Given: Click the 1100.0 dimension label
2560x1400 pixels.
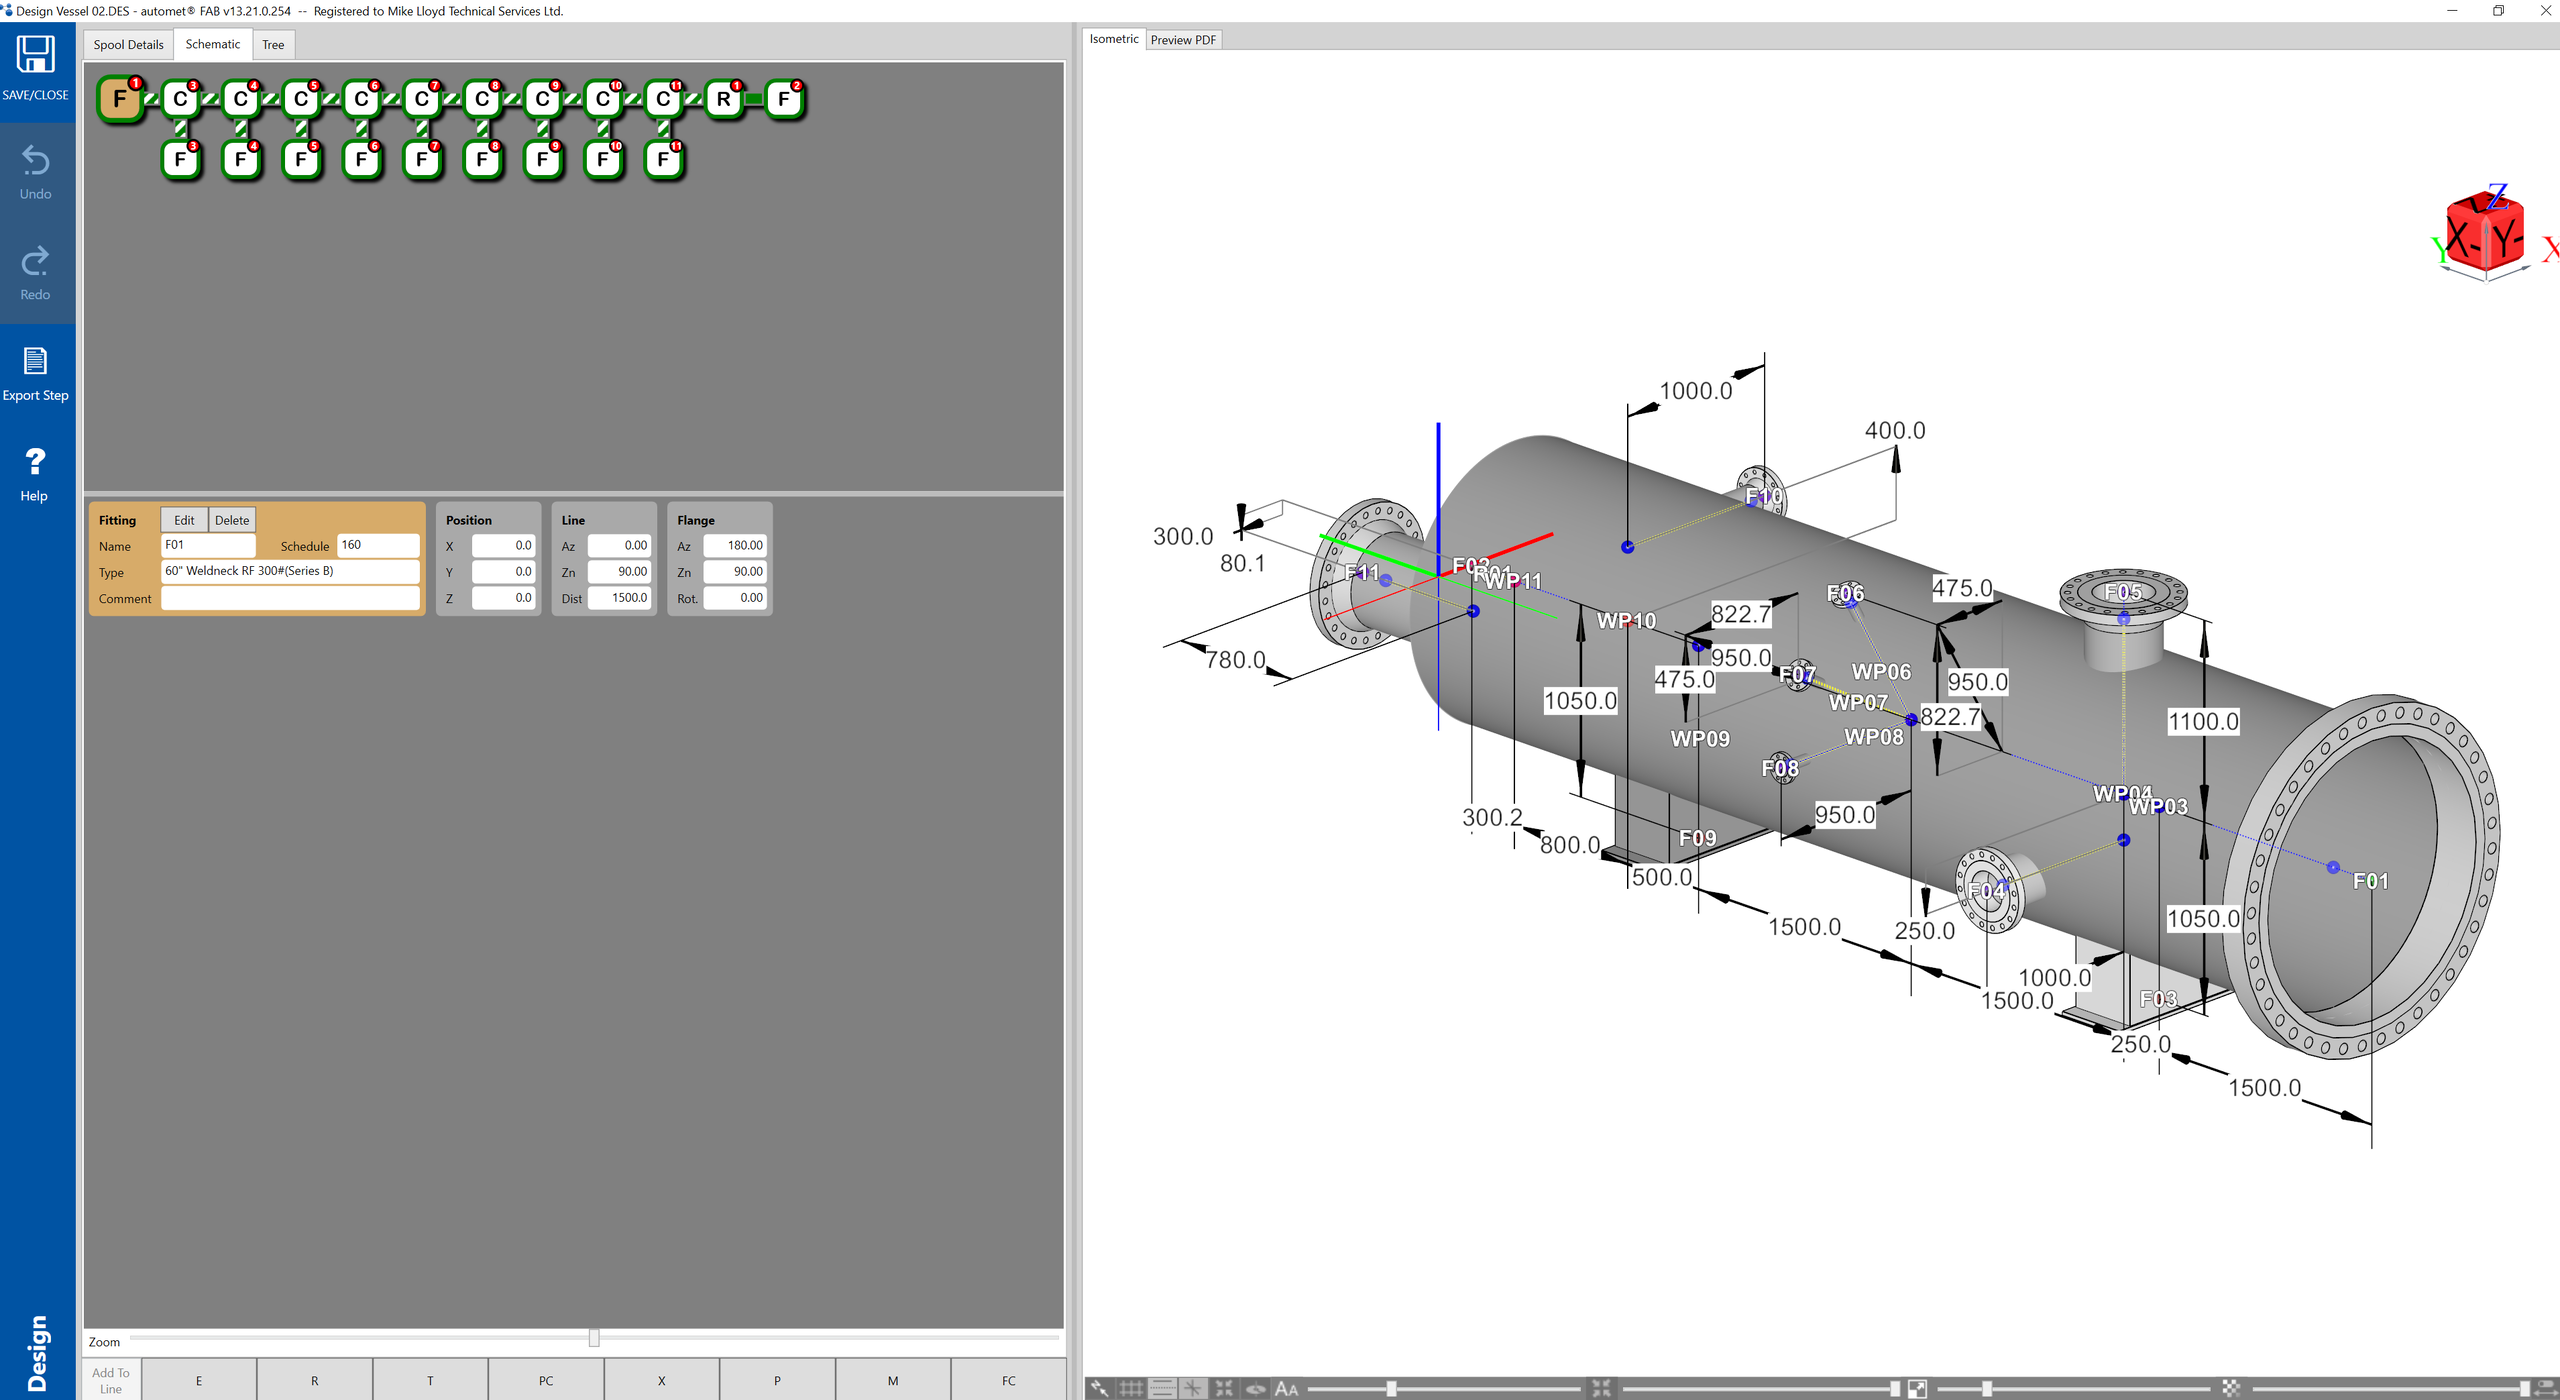Looking at the screenshot, I should pyautogui.click(x=2203, y=722).
